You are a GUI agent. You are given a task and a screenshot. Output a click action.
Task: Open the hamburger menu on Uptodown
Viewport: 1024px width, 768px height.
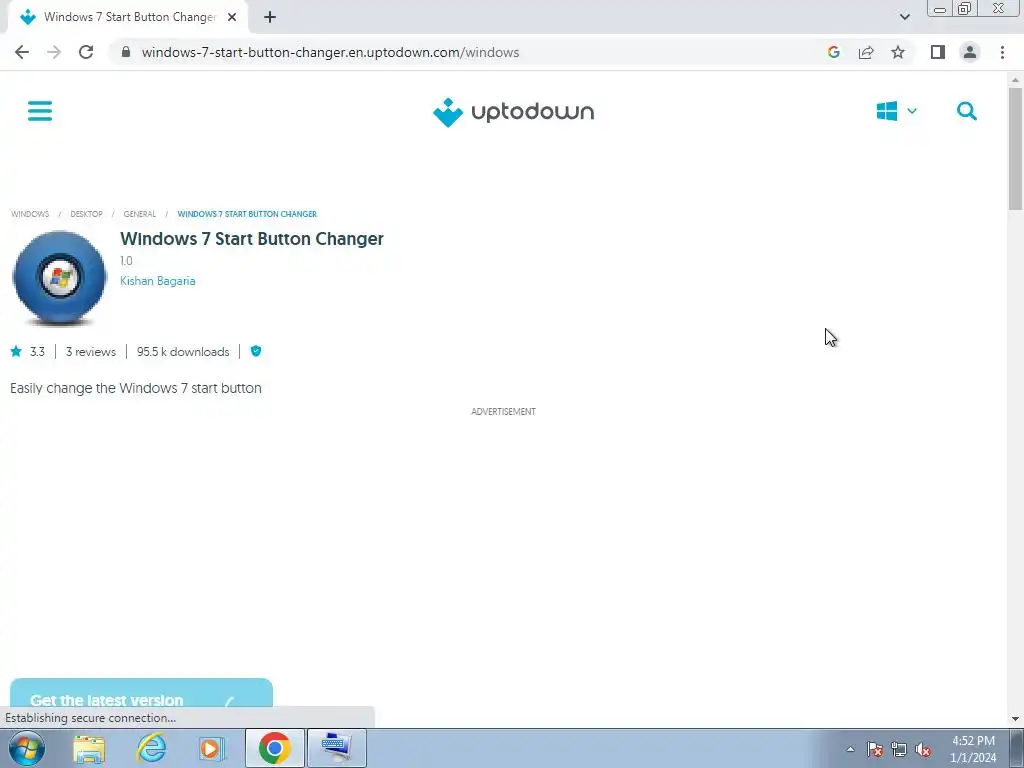coord(40,111)
